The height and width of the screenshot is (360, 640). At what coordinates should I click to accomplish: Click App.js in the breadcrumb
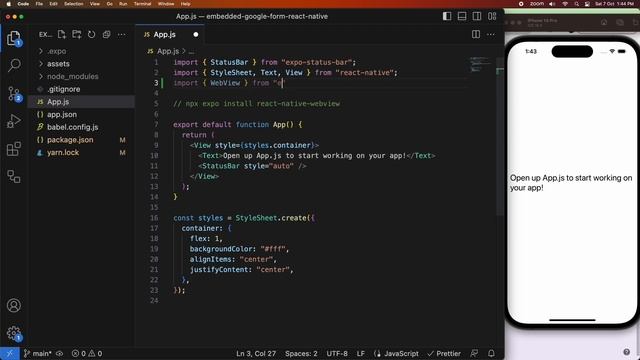[x=168, y=51]
